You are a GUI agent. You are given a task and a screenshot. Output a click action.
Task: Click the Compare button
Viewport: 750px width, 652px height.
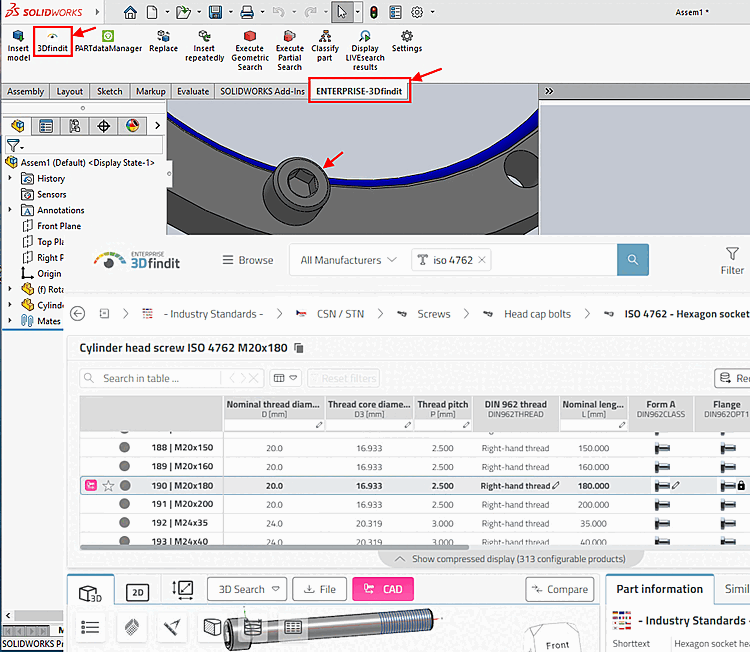(x=560, y=589)
